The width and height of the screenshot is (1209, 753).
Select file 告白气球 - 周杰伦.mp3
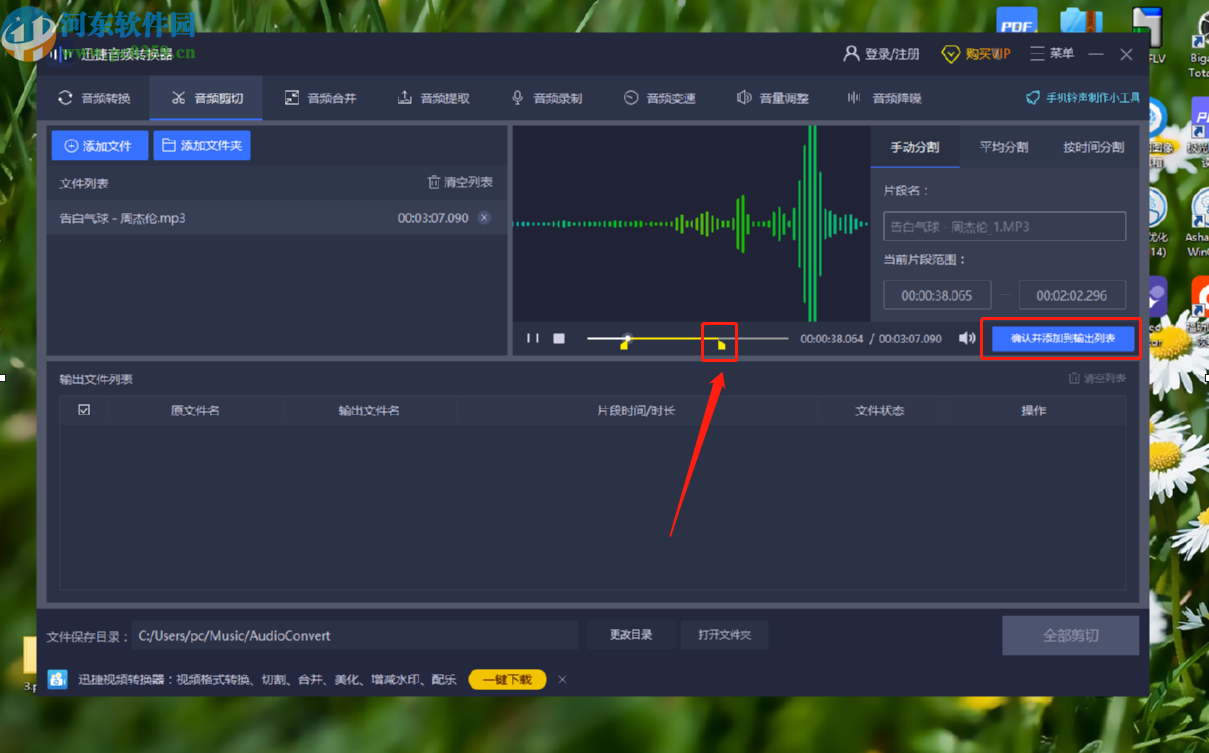(x=276, y=218)
